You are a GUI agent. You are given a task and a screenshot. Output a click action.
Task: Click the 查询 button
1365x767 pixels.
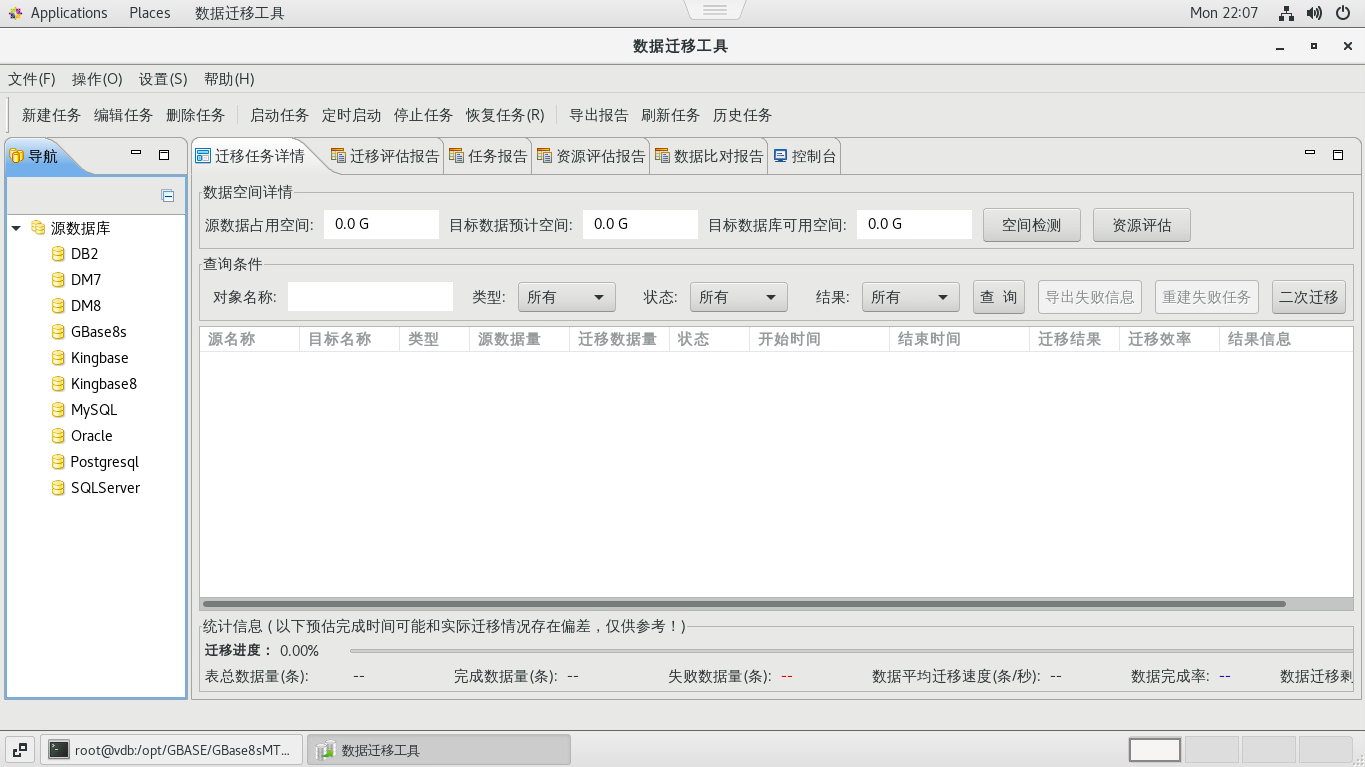999,297
